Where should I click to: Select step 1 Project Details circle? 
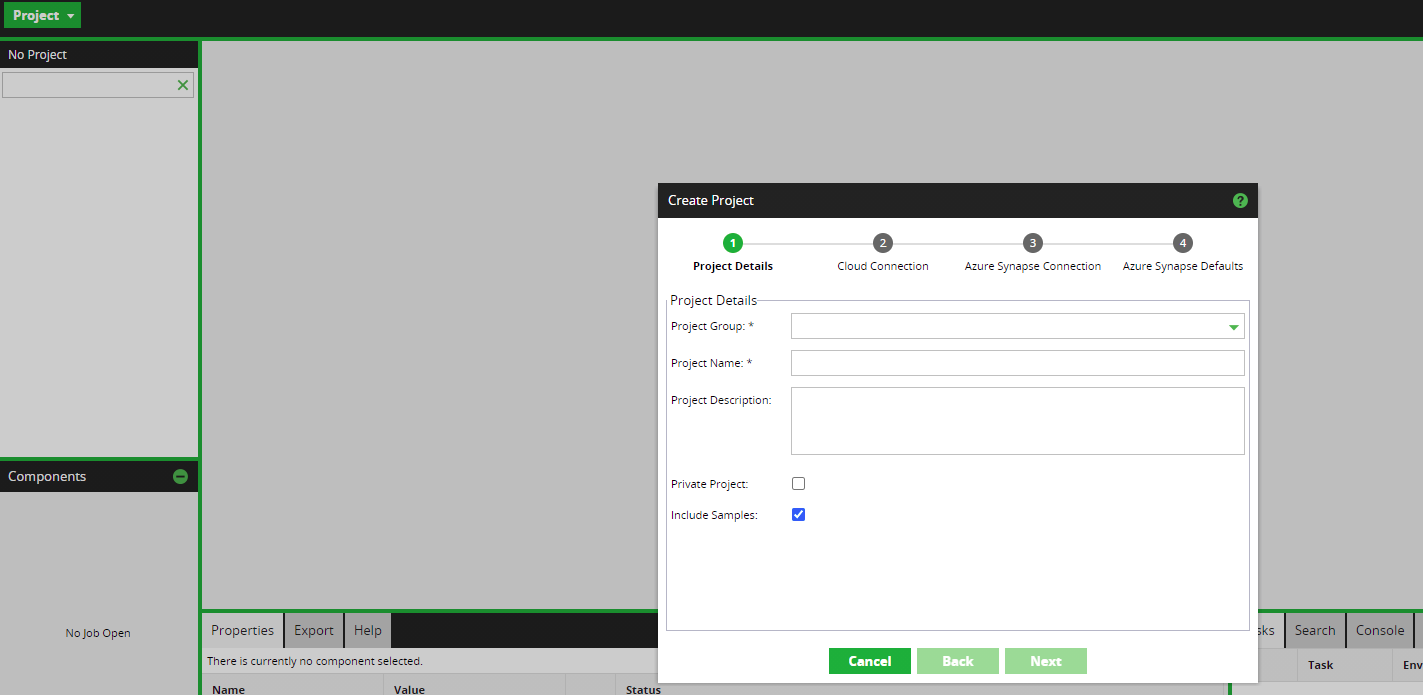tap(733, 243)
